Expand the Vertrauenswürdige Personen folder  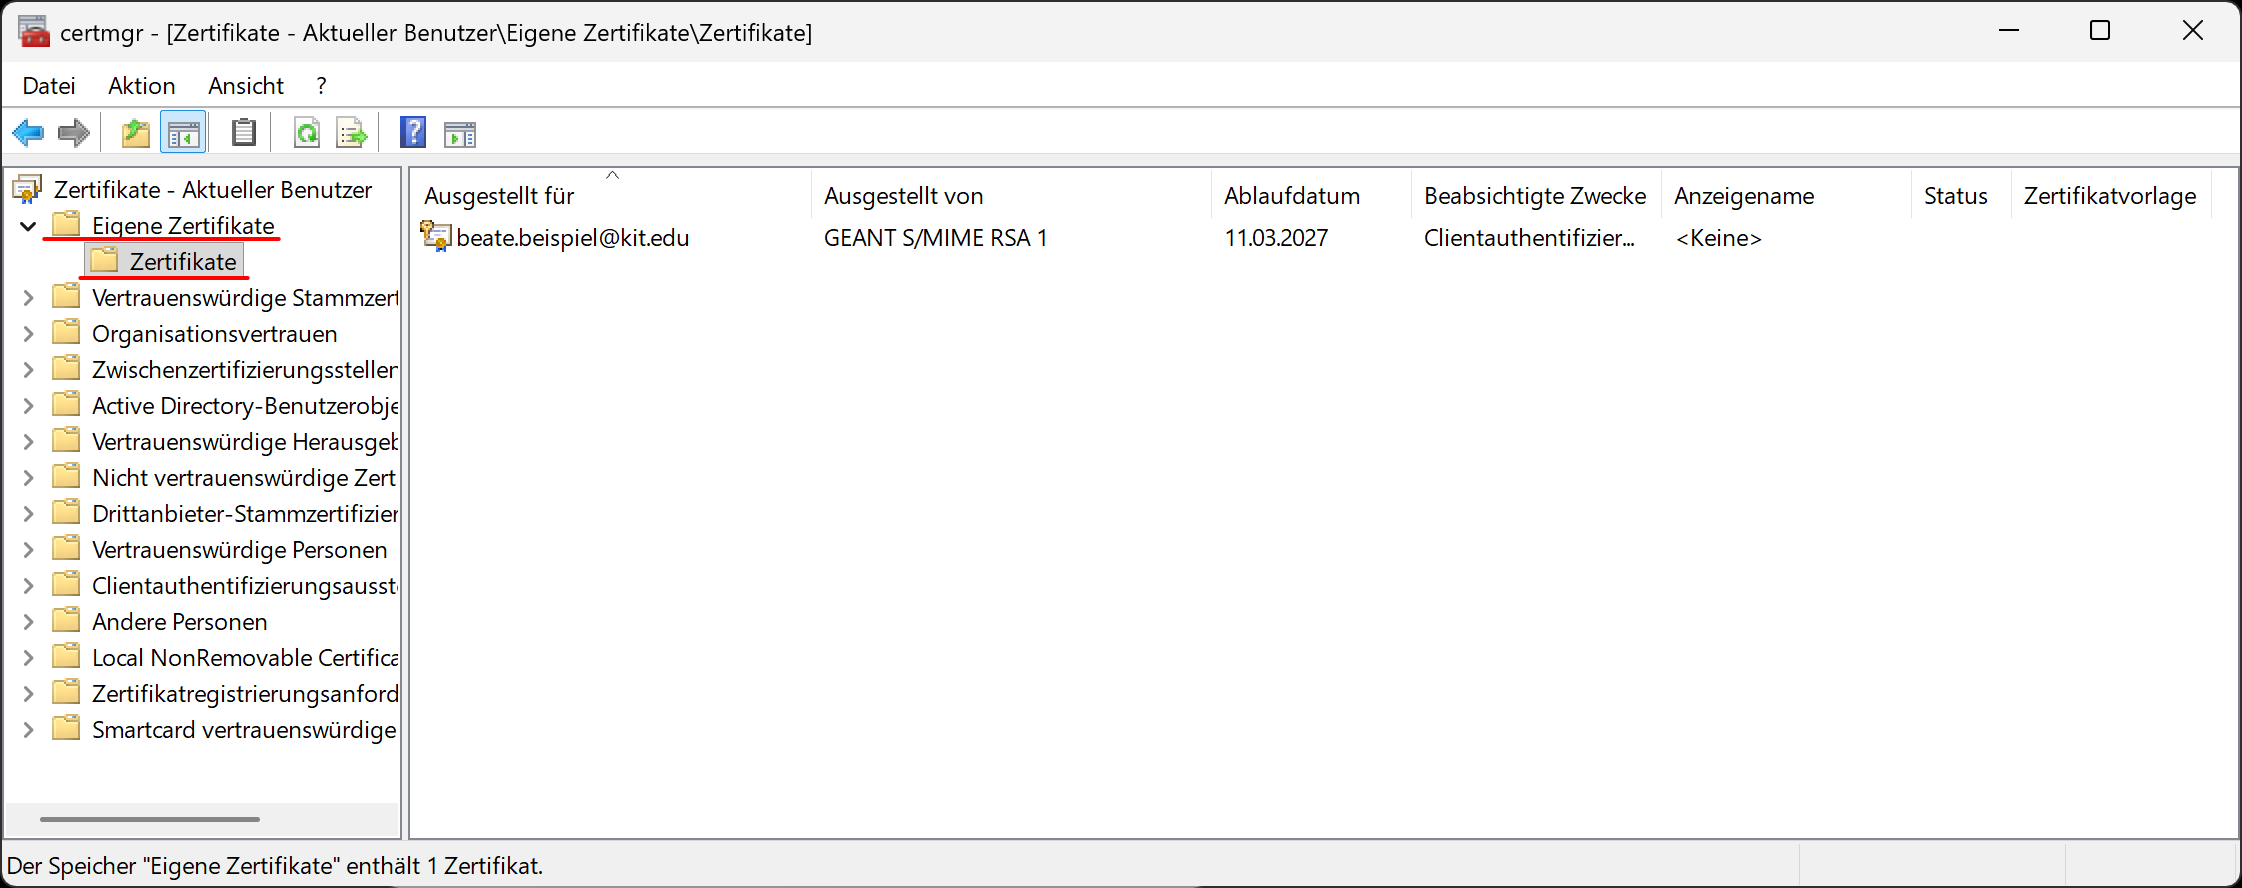(28, 550)
